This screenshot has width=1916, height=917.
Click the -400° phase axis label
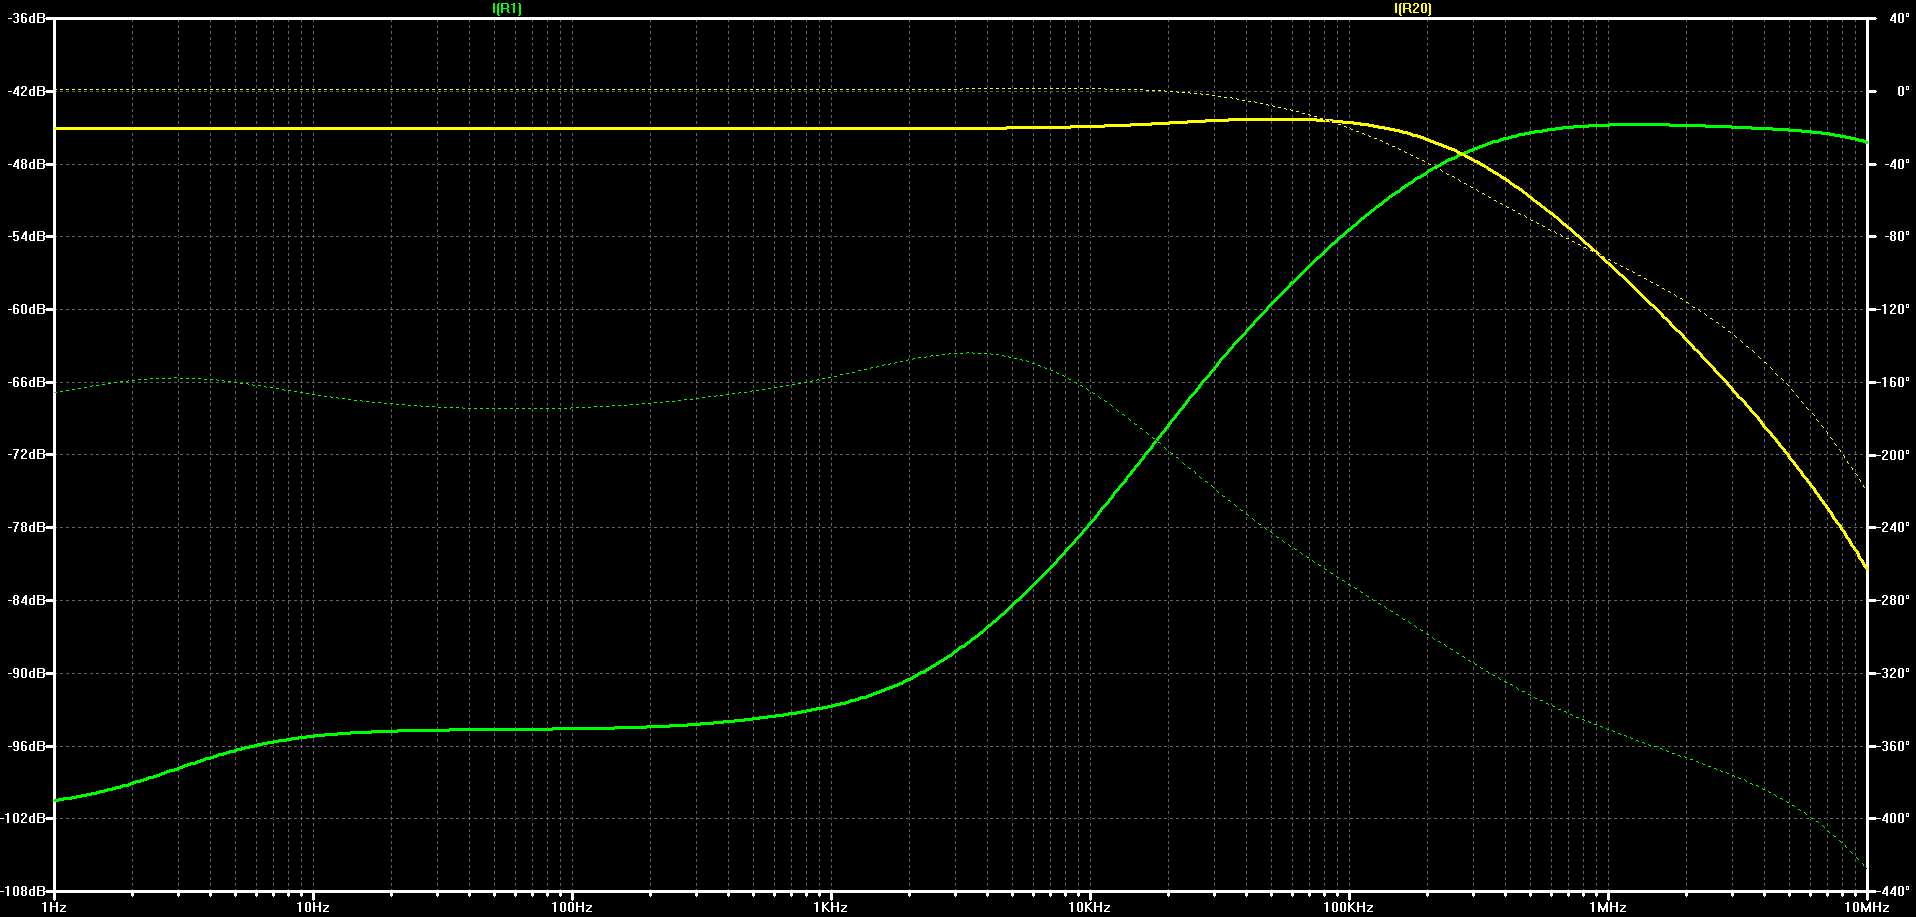(1894, 818)
